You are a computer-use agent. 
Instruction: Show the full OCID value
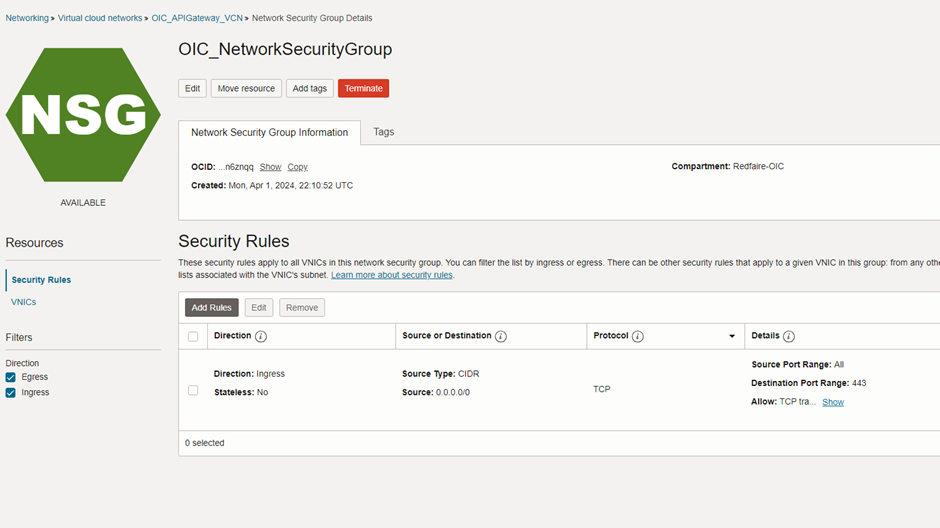point(270,167)
